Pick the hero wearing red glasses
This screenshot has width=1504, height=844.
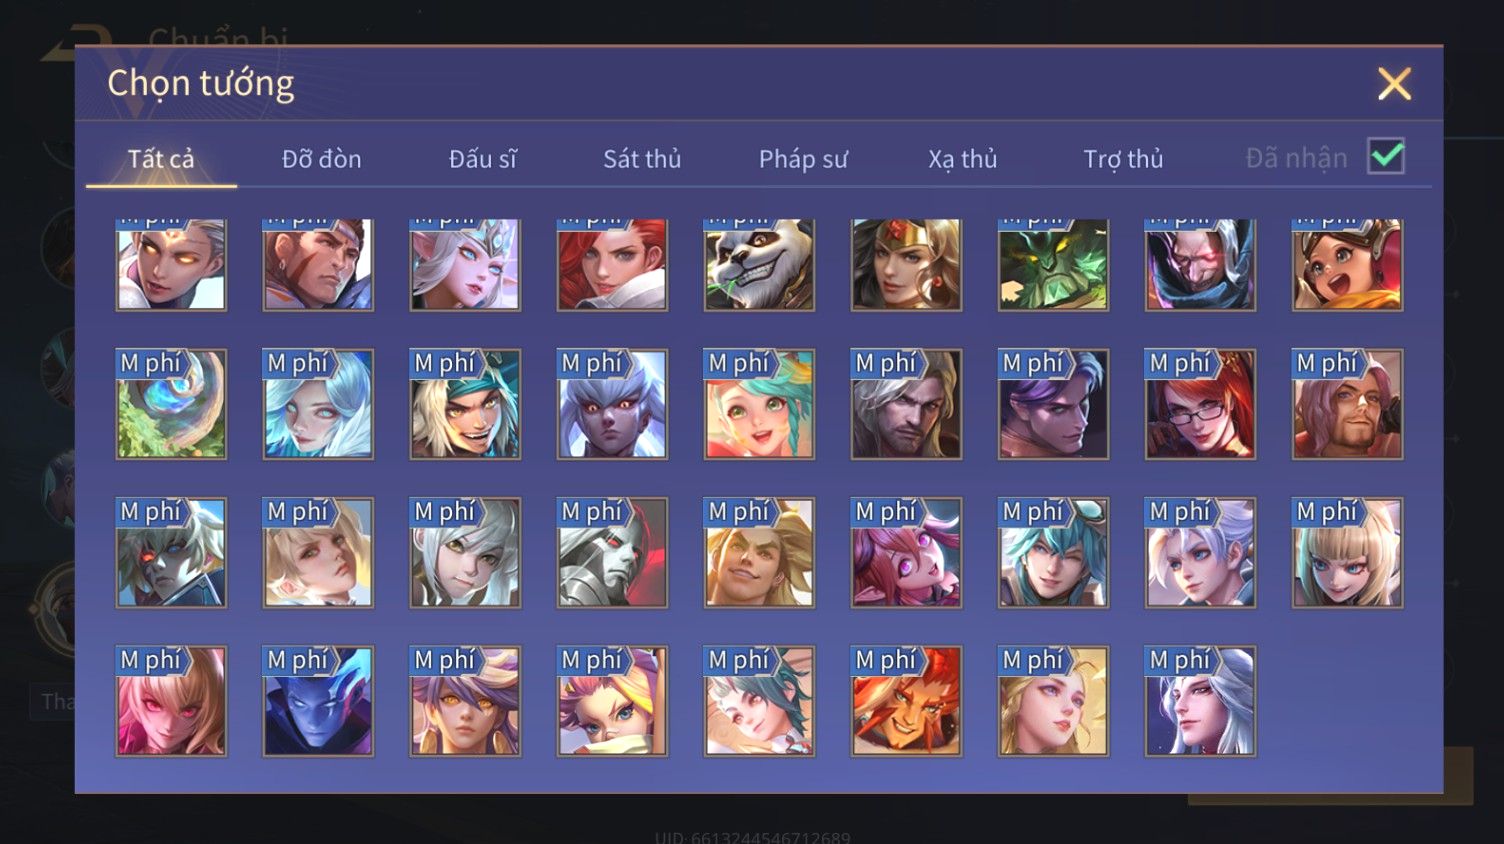pyautogui.click(x=1200, y=404)
